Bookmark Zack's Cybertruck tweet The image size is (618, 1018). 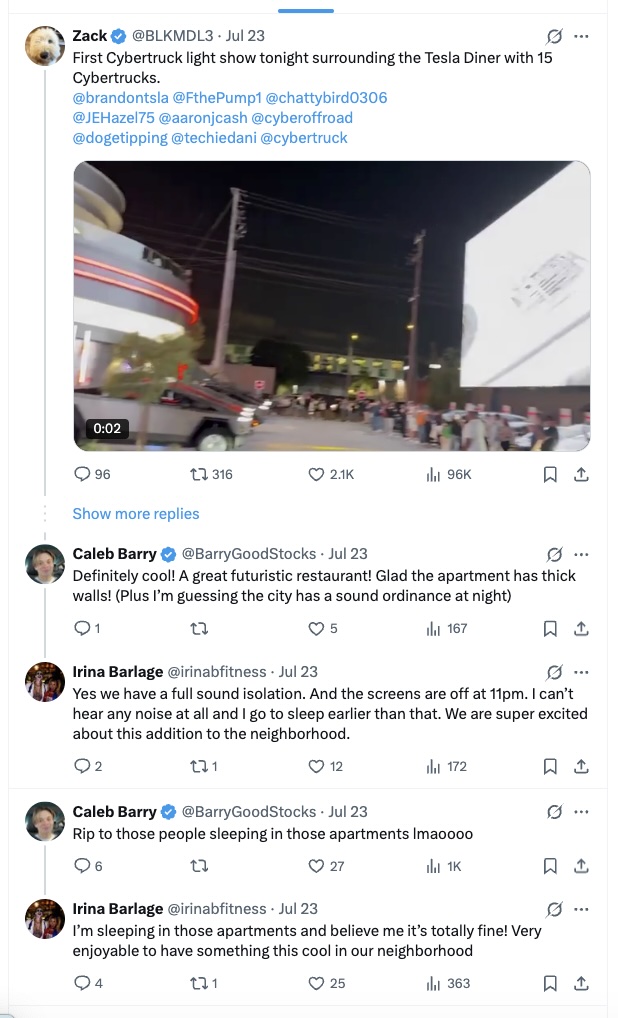(550, 474)
